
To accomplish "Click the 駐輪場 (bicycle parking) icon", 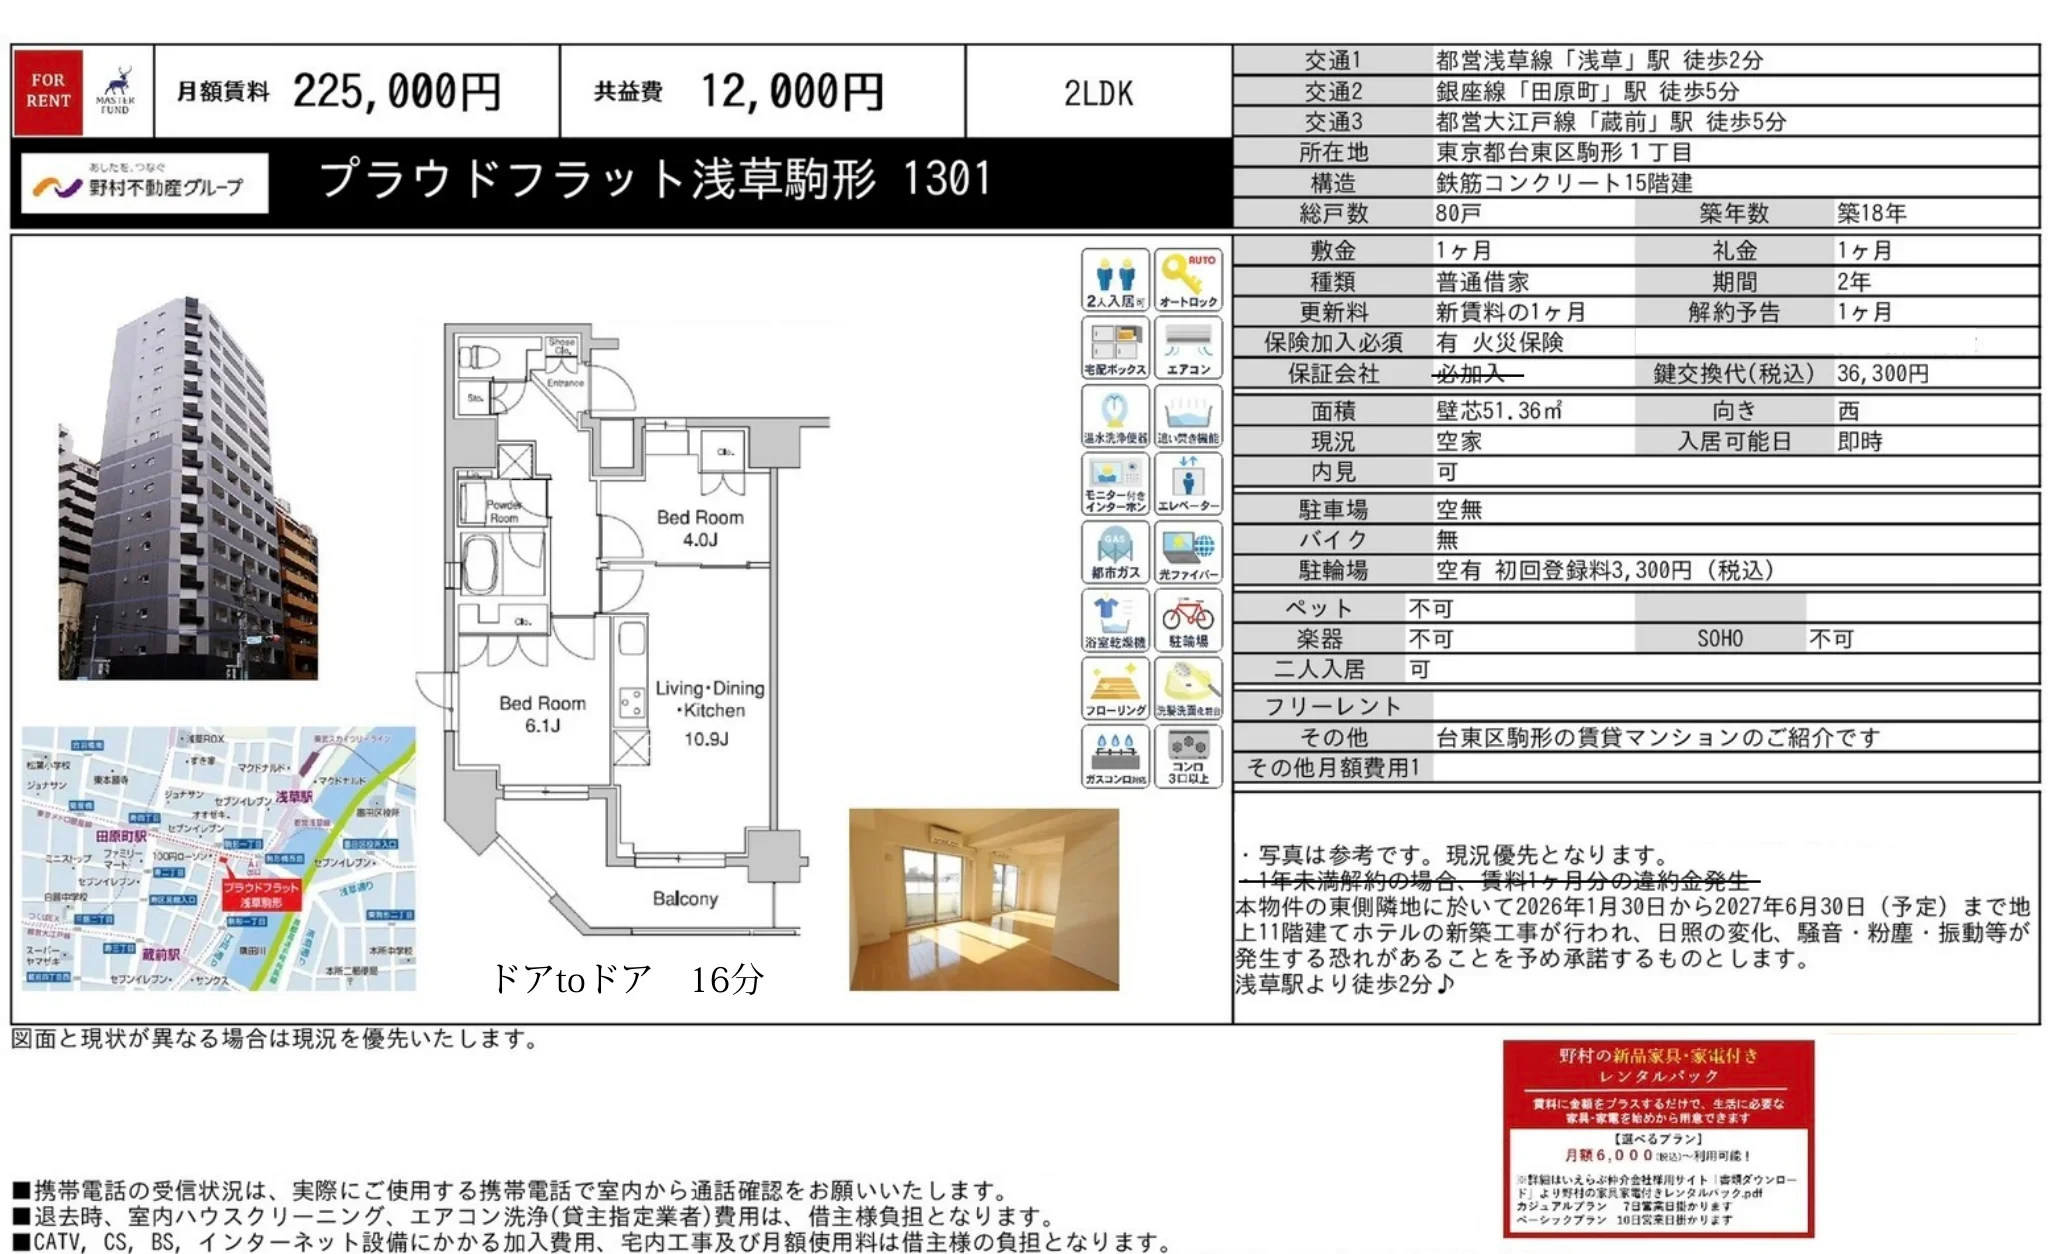I will coord(1190,617).
